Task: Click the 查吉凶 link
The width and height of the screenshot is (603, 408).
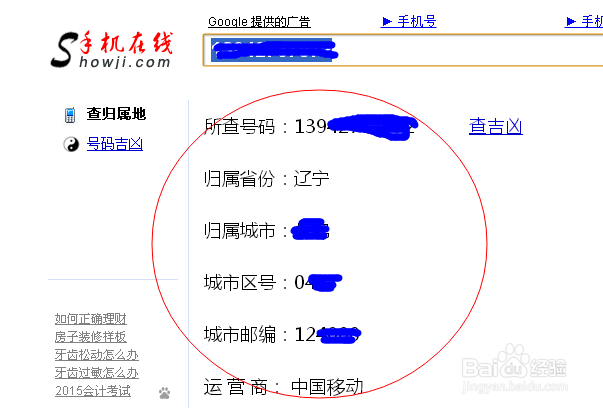Action: (x=496, y=127)
